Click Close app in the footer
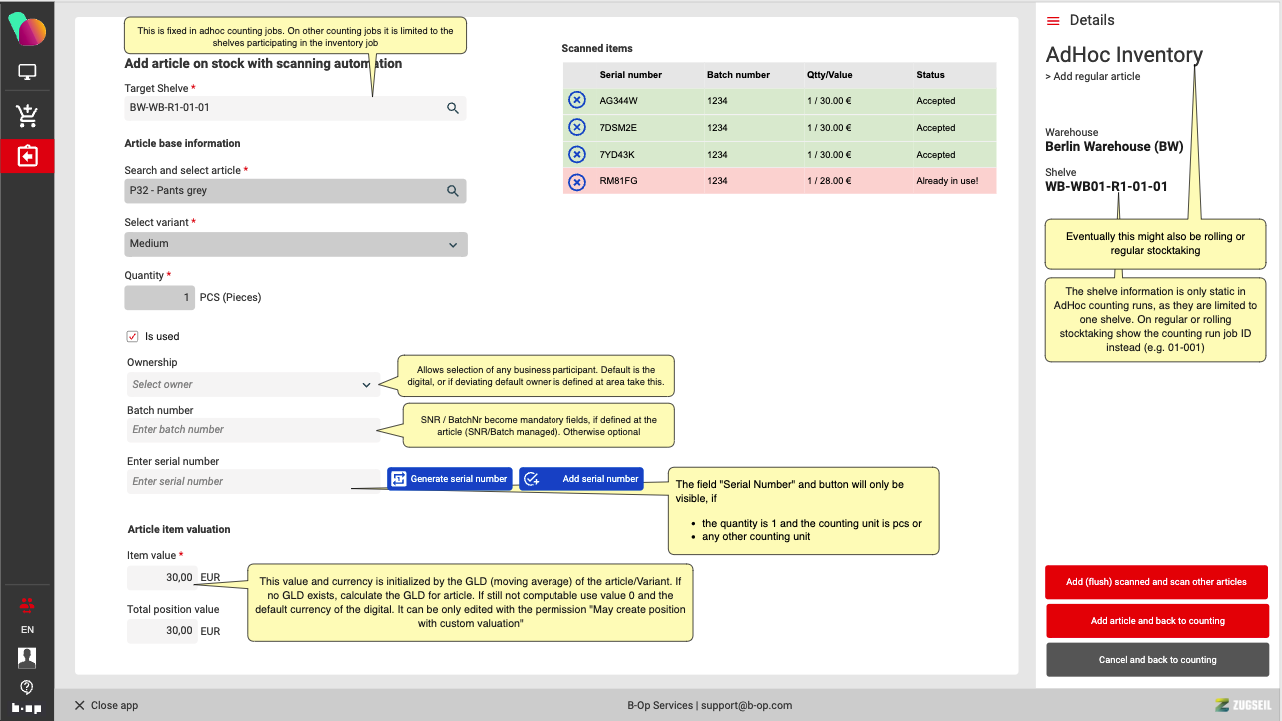 coord(106,705)
